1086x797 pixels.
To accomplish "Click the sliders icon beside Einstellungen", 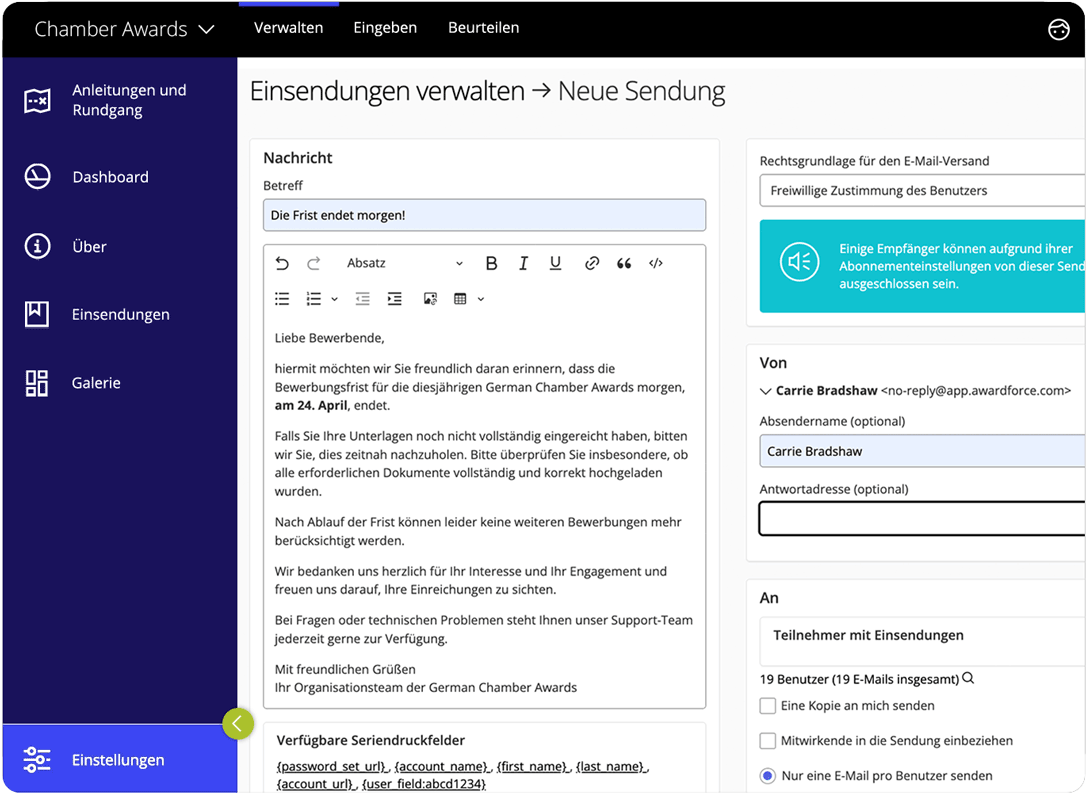I will (x=37, y=760).
